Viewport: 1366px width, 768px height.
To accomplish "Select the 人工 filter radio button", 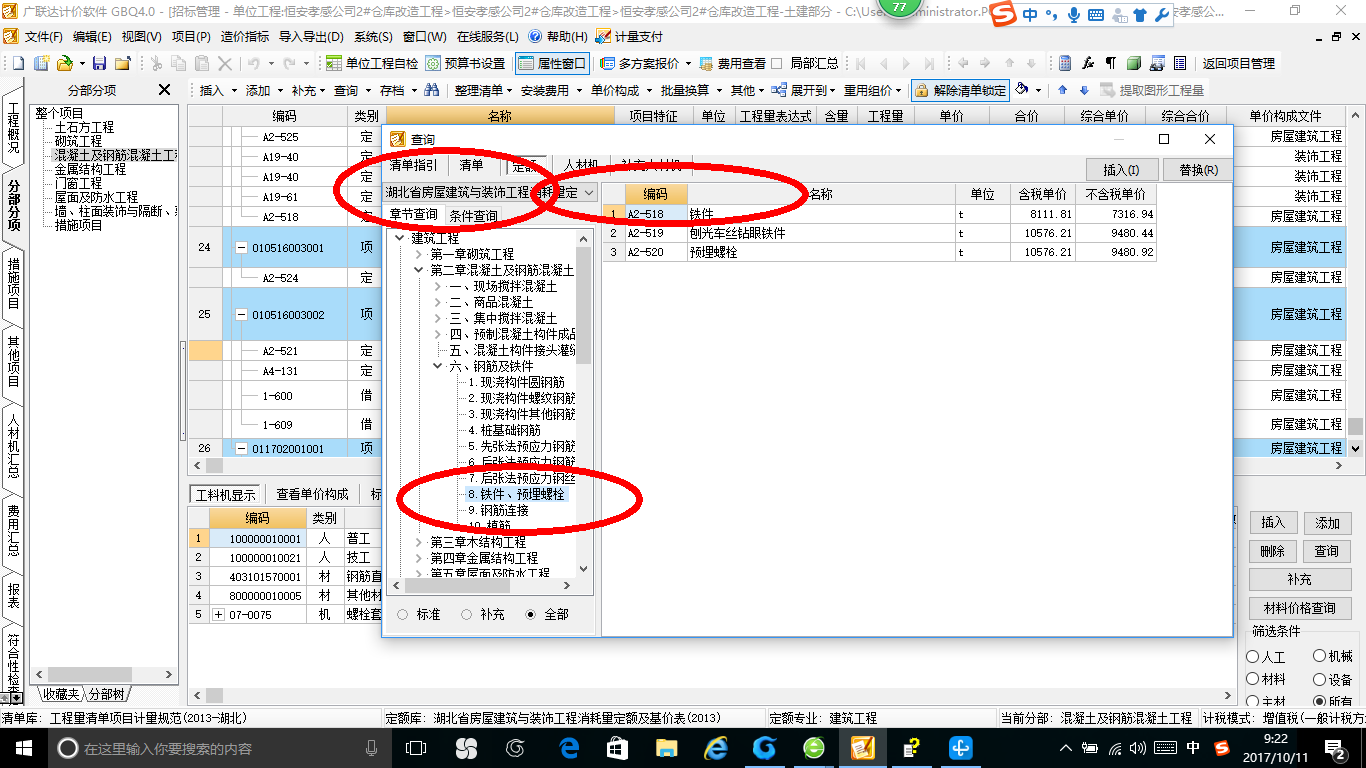I will click(1253, 657).
